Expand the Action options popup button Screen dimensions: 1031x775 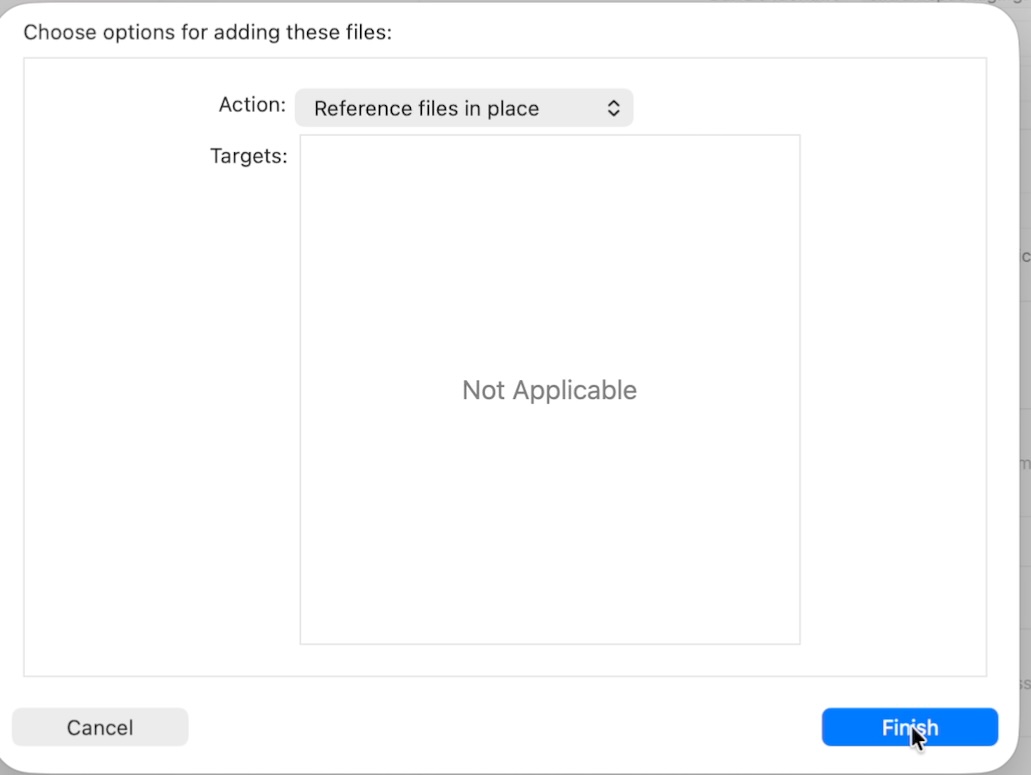463,109
